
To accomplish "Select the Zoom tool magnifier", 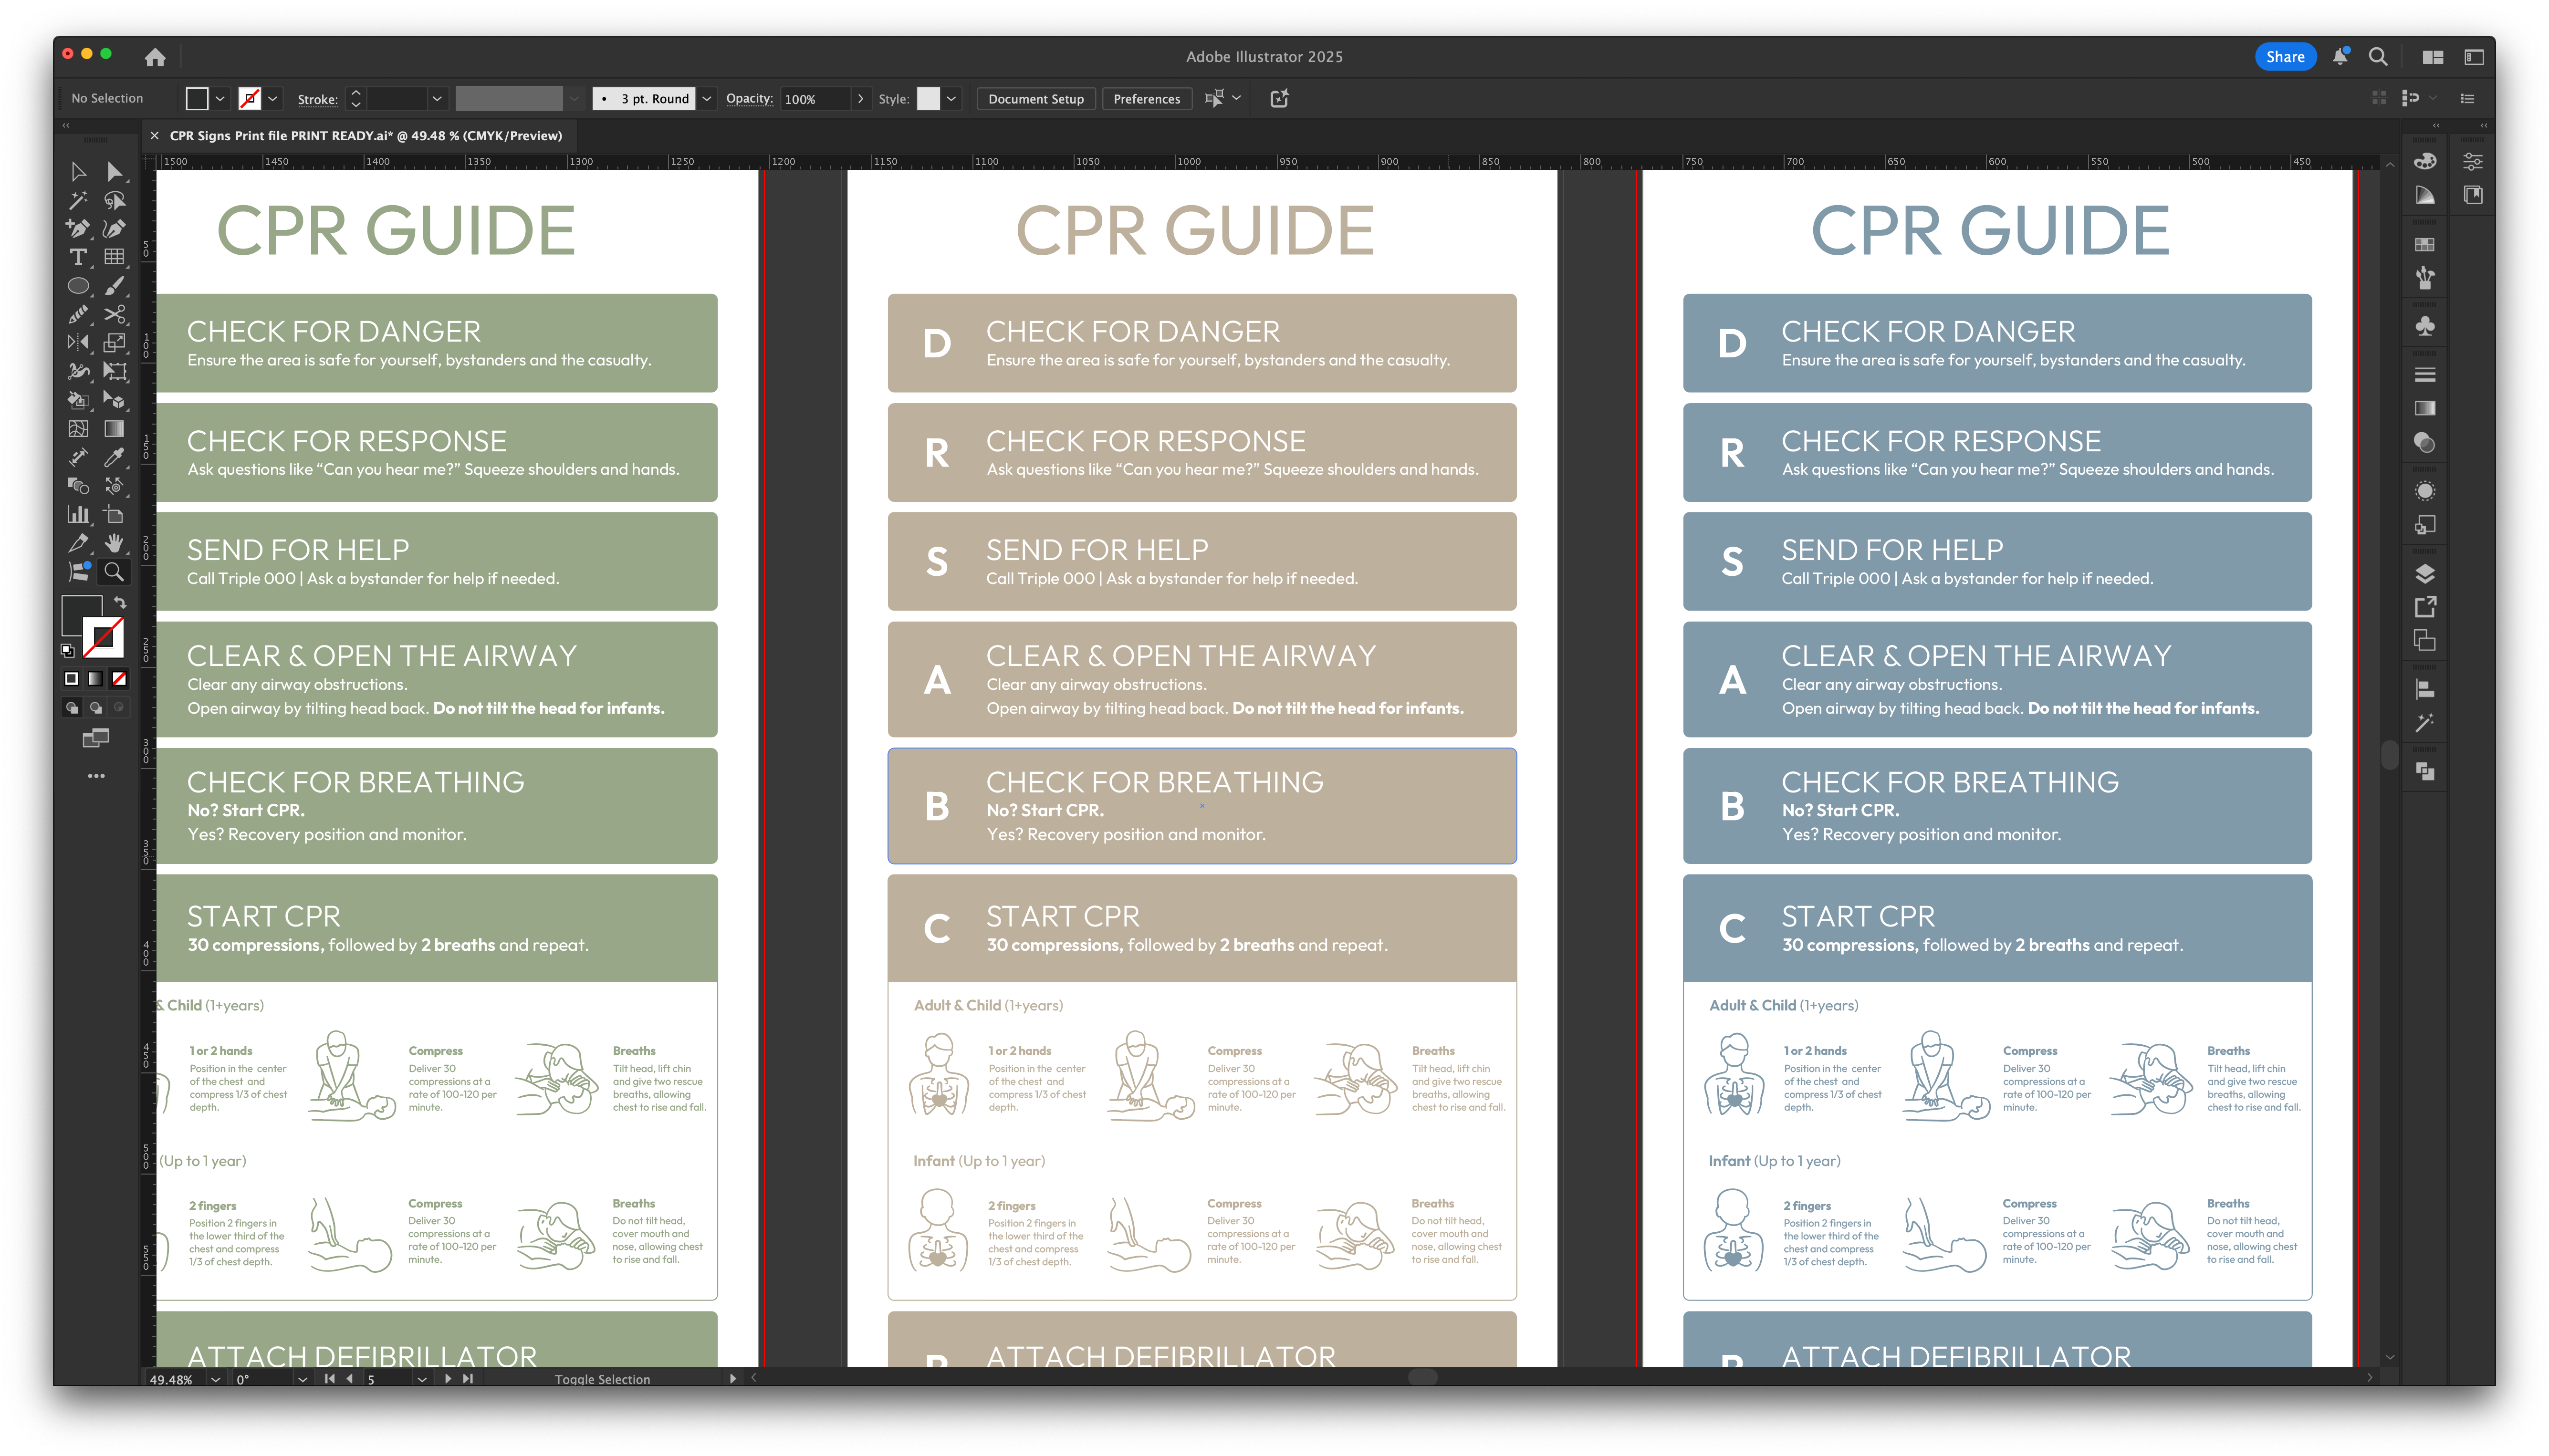I will 114,571.
